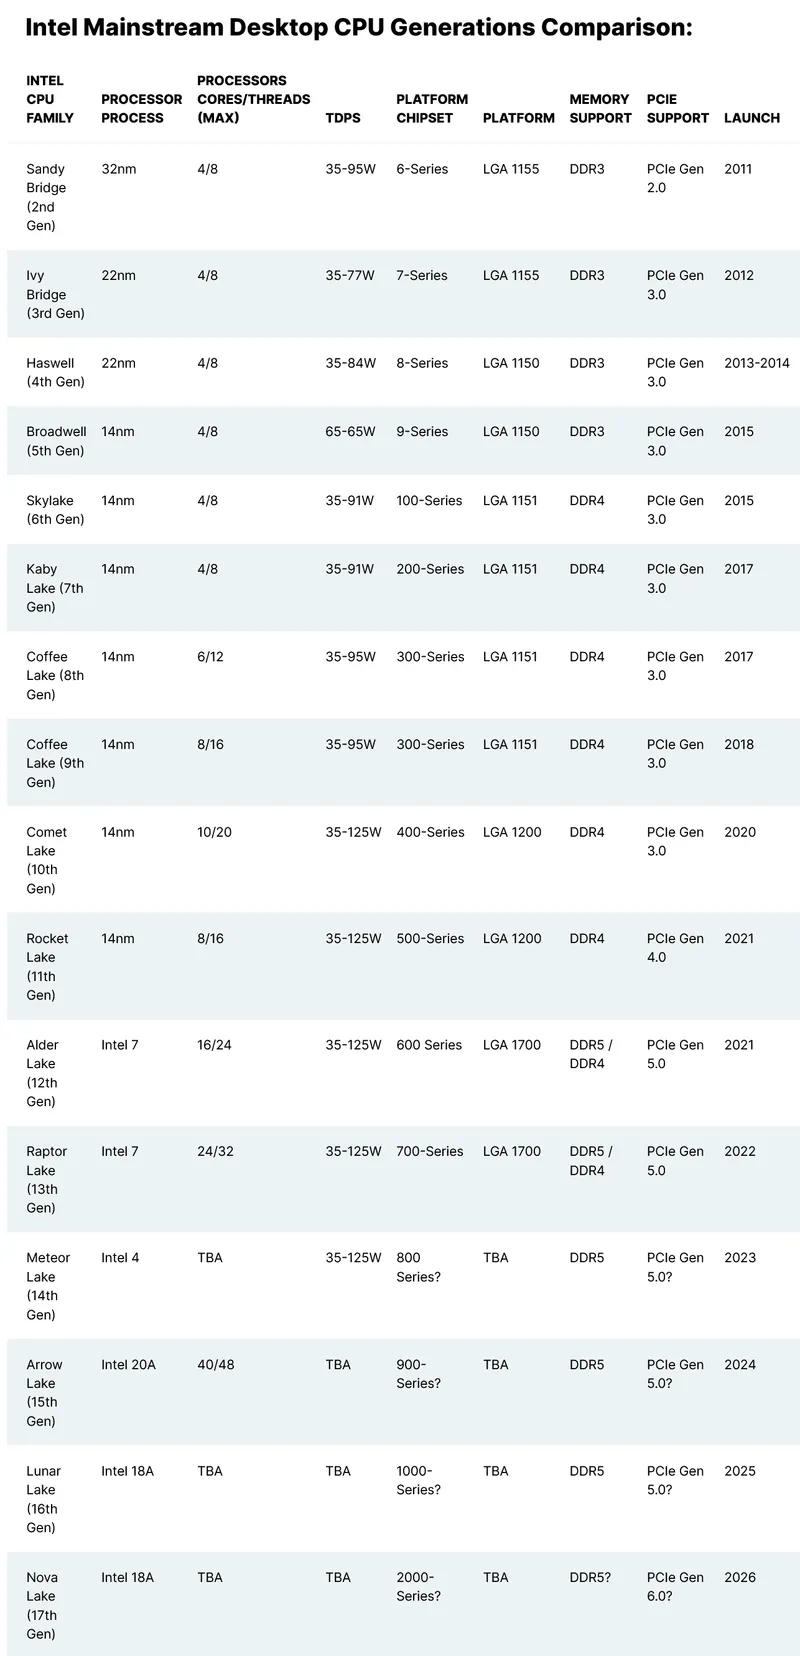The image size is (800, 1656).
Task: Click the 200-Series chipset cell
Action: tap(430, 569)
